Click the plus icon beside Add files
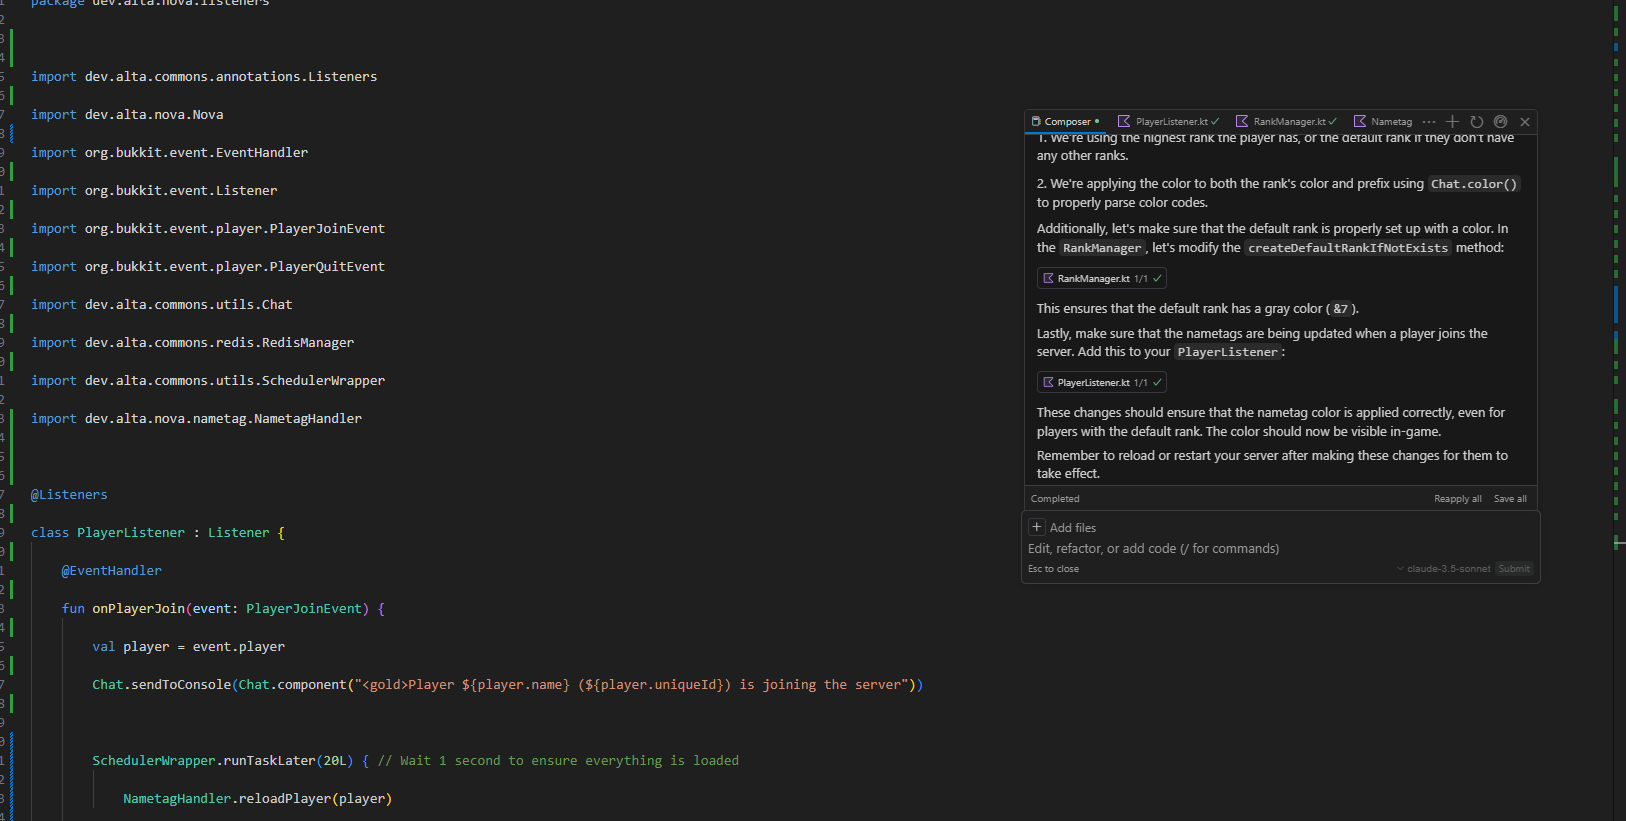Viewport: 1626px width, 821px height. [1037, 527]
